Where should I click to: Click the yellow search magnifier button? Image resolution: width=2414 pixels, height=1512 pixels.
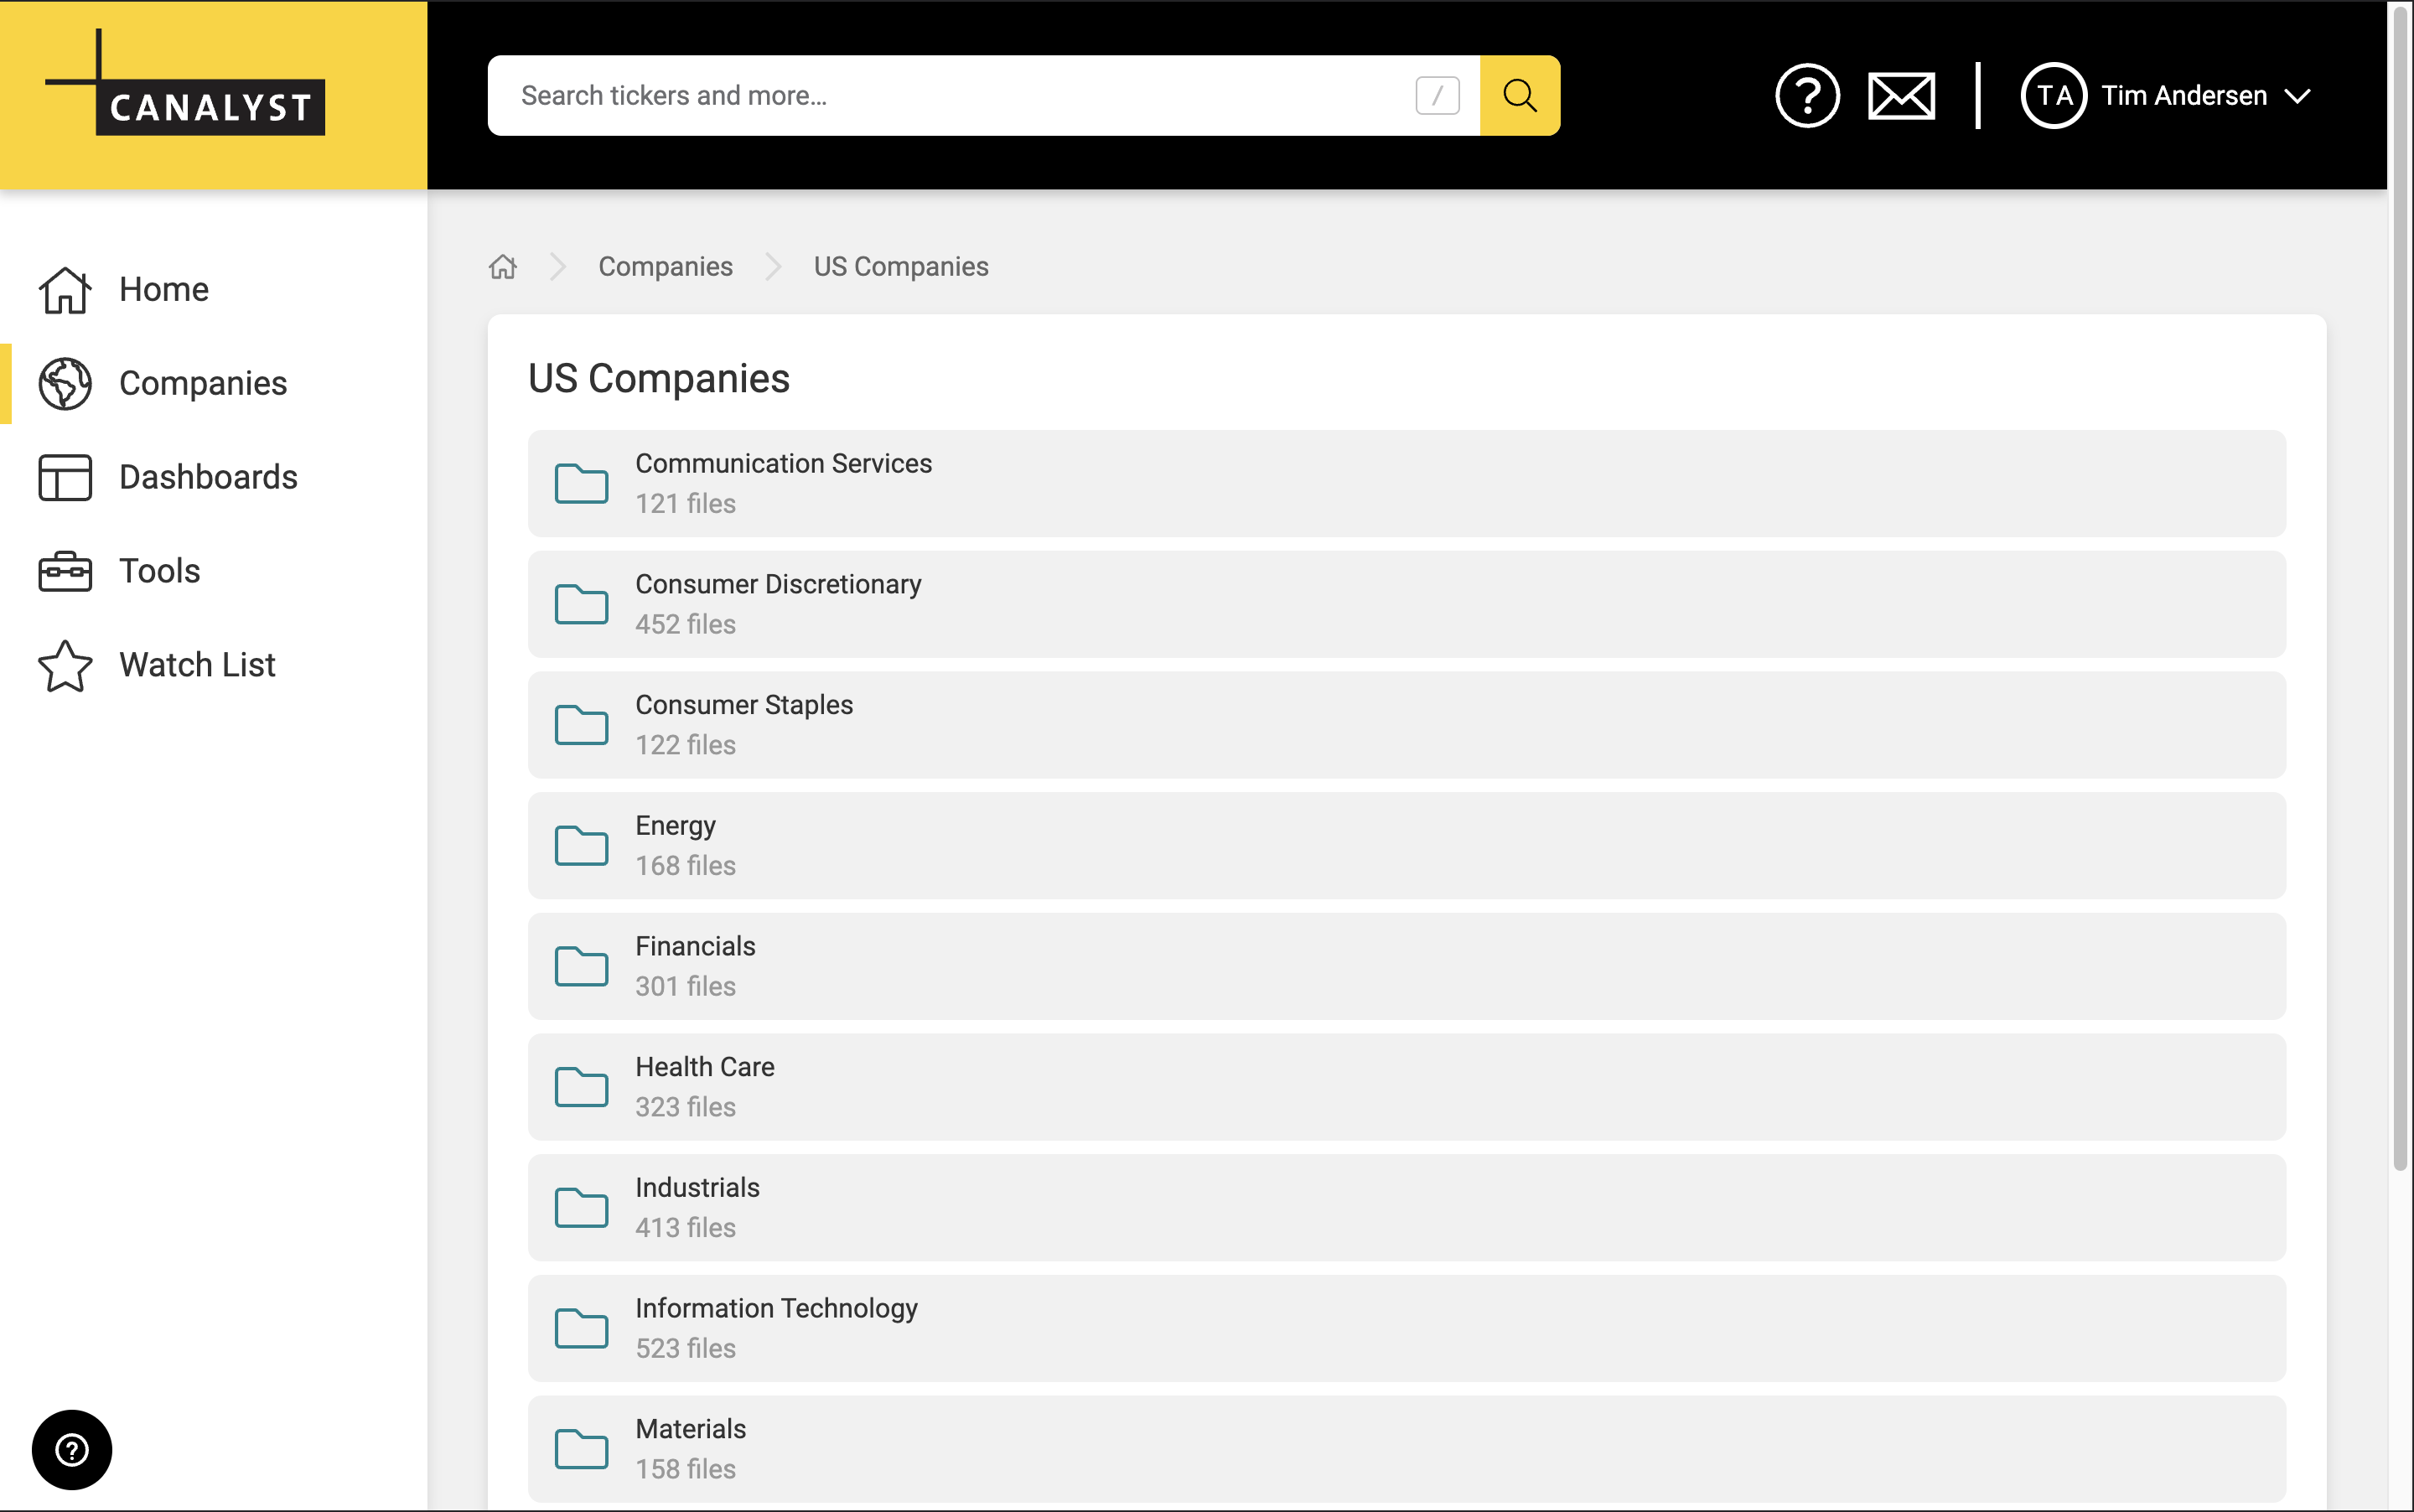click(x=1519, y=96)
